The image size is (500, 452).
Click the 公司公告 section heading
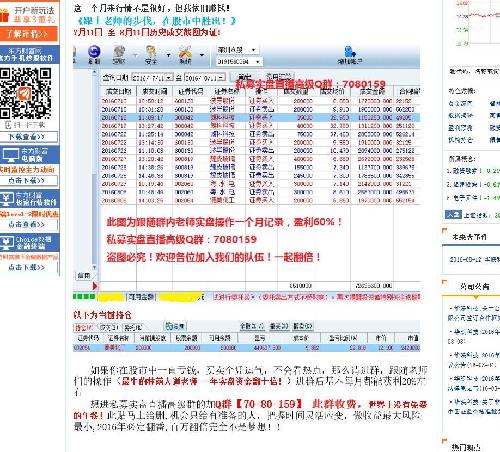point(475,286)
